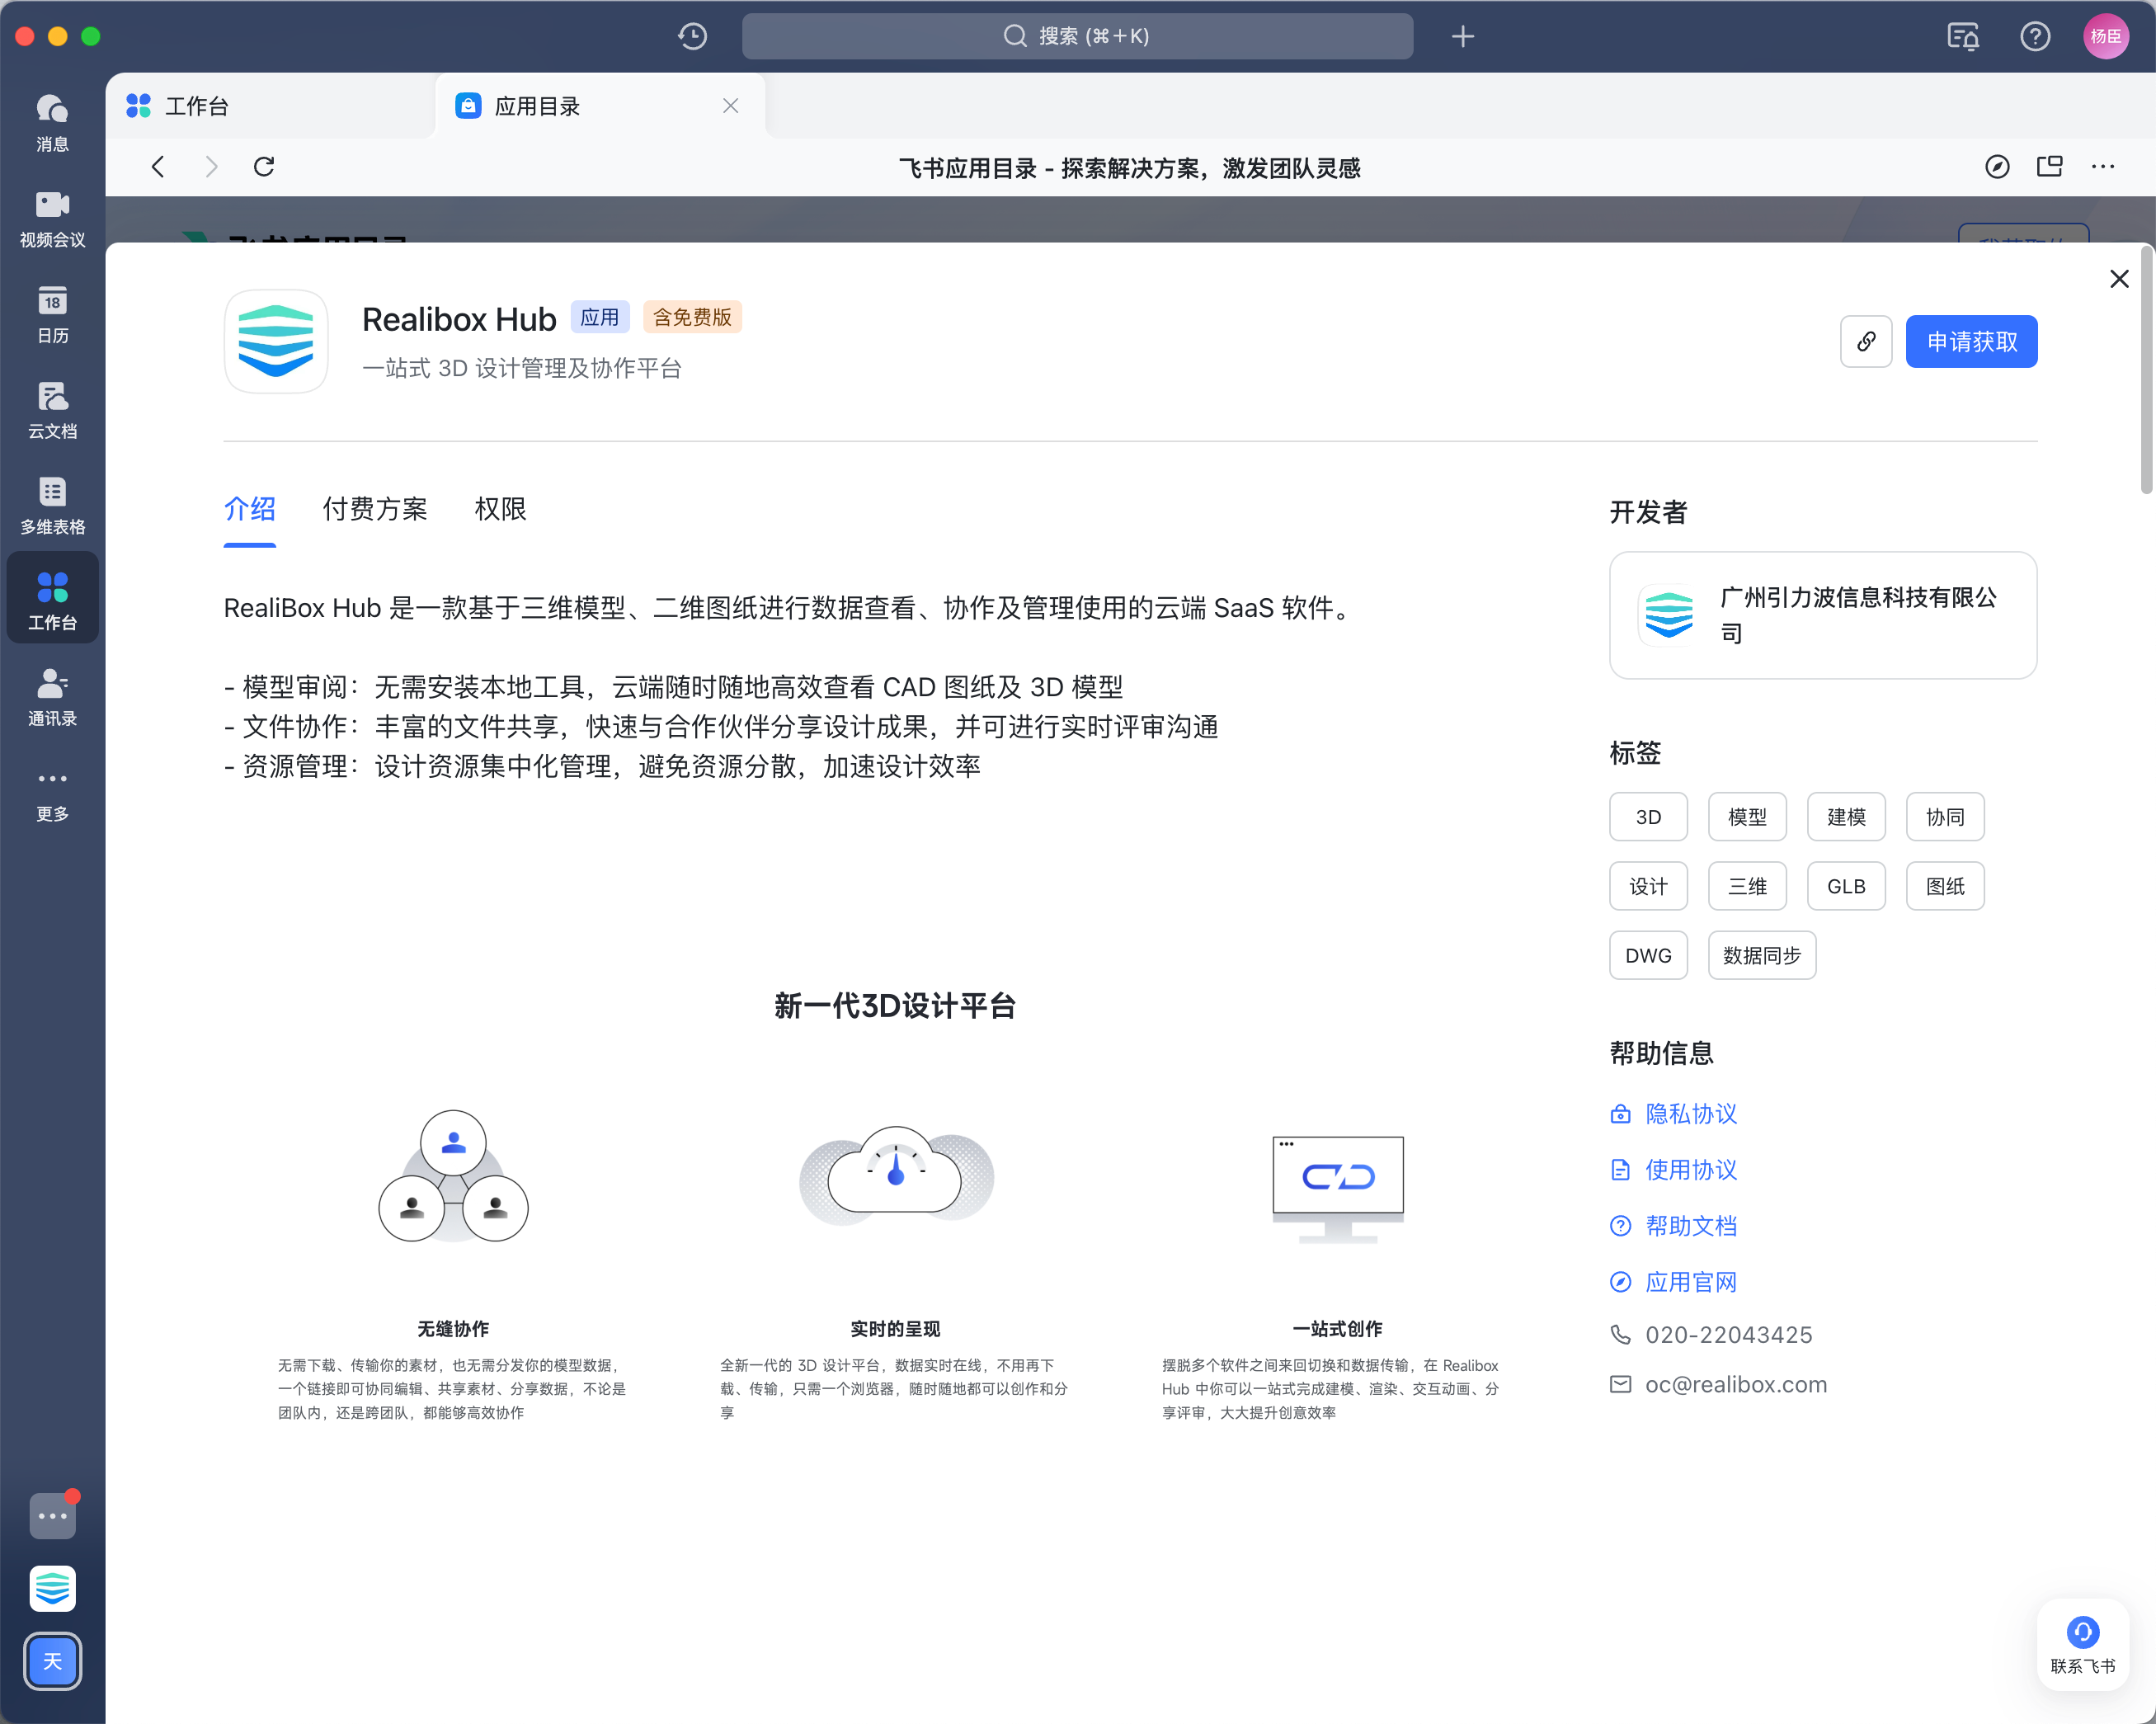Click the 建模 tag
The height and width of the screenshot is (1724, 2156).
click(1846, 817)
